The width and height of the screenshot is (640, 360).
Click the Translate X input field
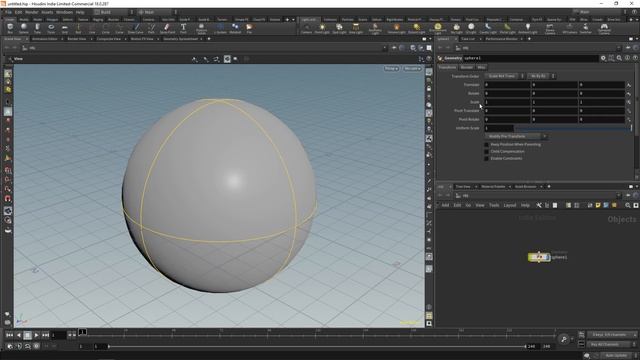tap(507, 85)
